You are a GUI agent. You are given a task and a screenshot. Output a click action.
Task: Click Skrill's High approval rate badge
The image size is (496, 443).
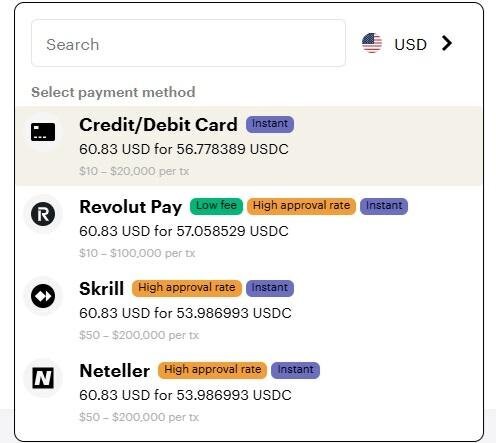(x=187, y=288)
